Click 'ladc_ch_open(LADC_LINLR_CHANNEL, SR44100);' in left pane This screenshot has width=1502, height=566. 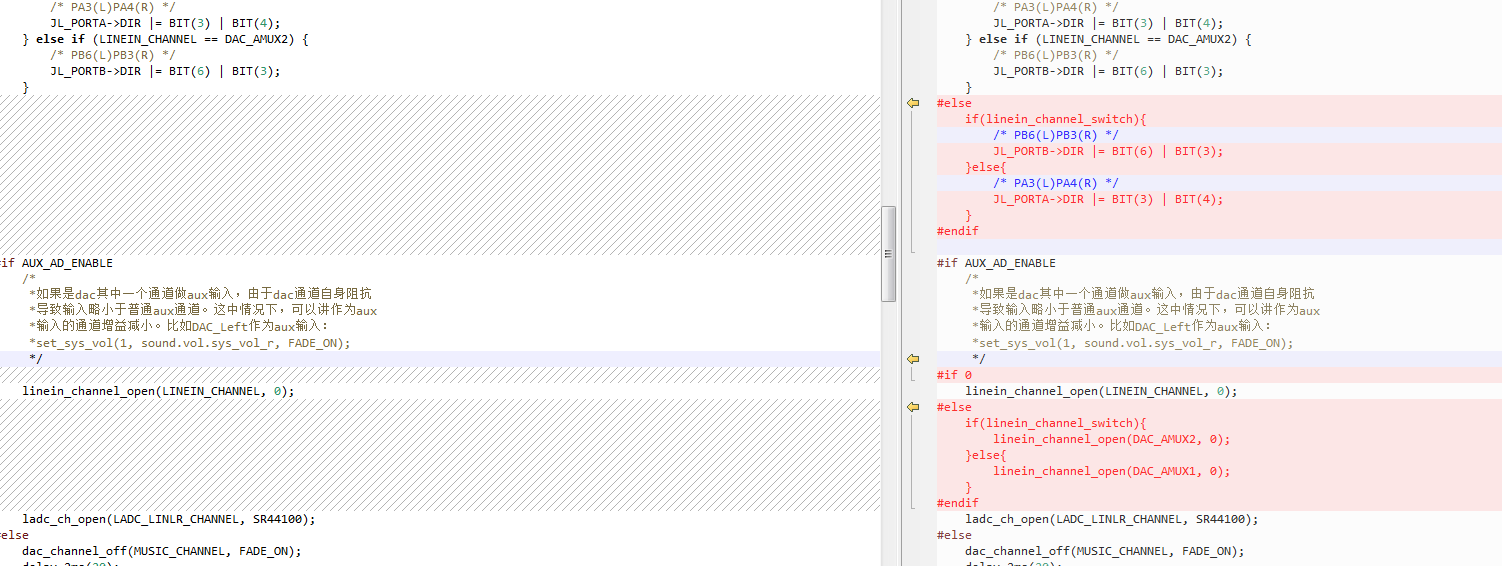(169, 519)
